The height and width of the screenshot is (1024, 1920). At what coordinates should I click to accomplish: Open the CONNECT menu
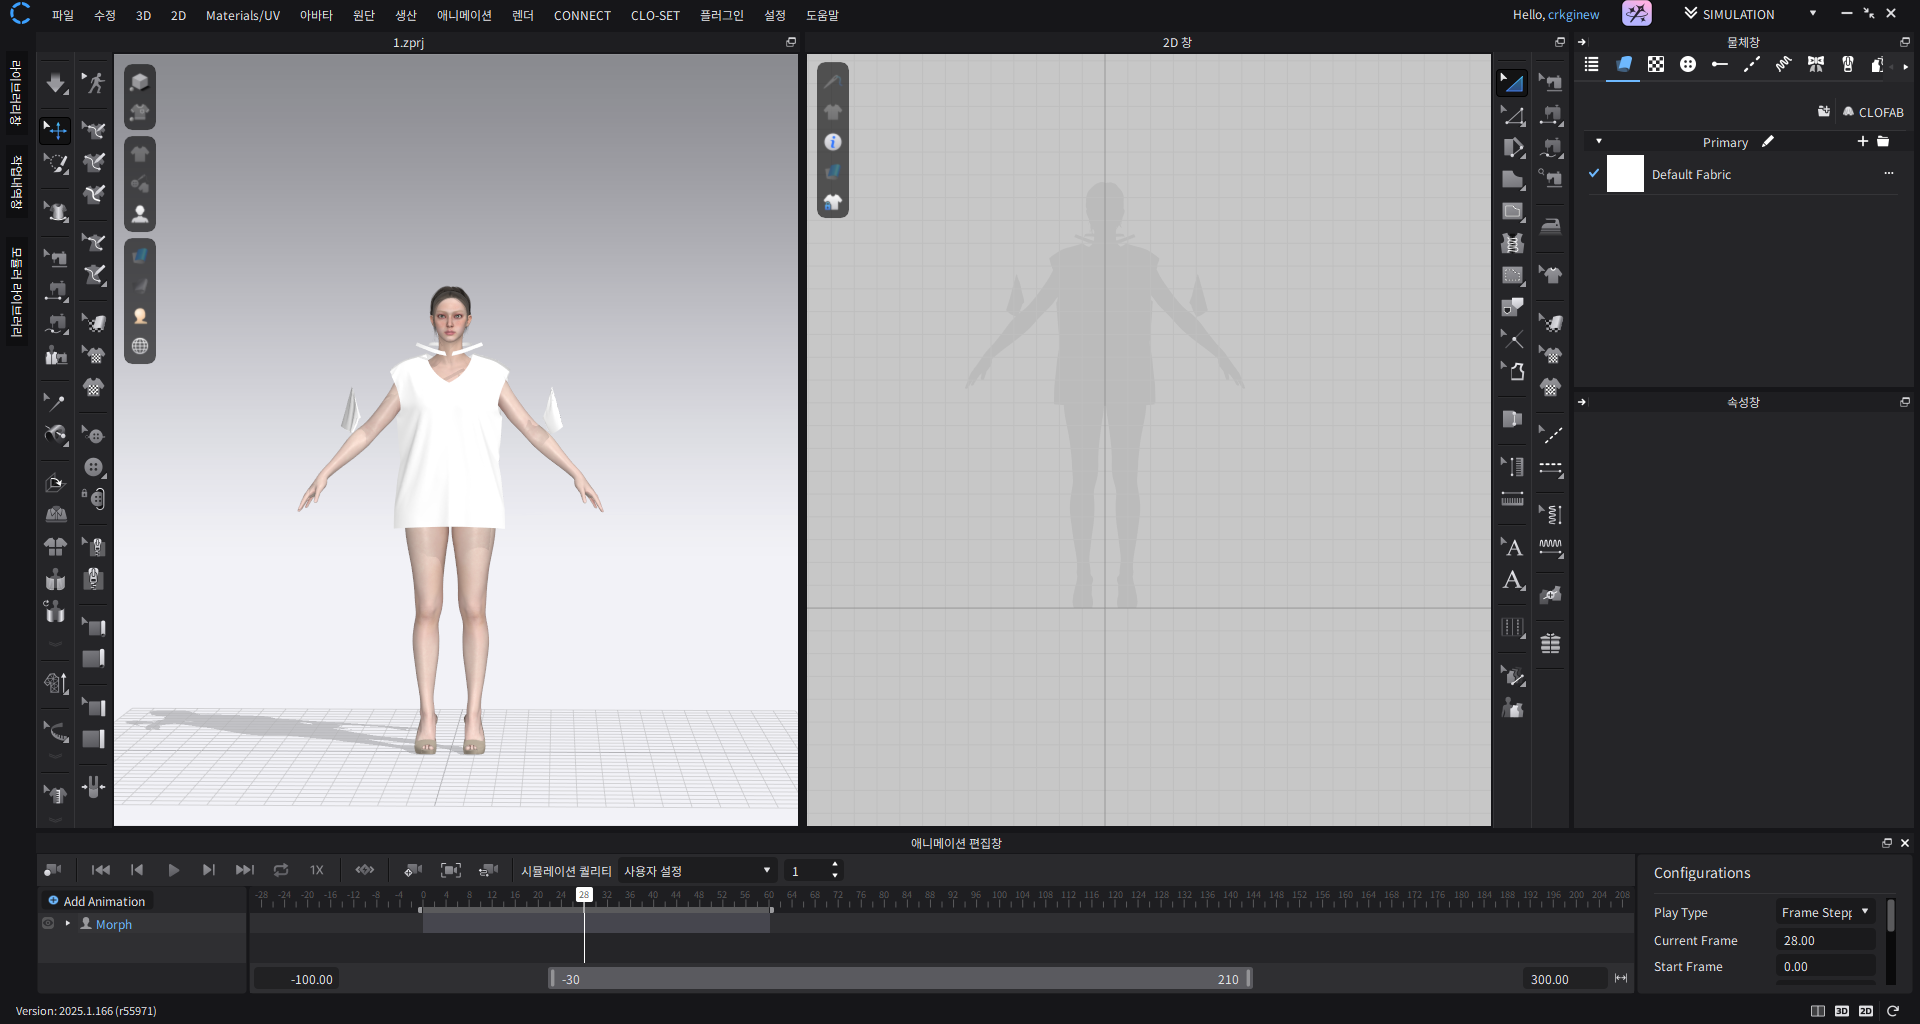click(582, 15)
